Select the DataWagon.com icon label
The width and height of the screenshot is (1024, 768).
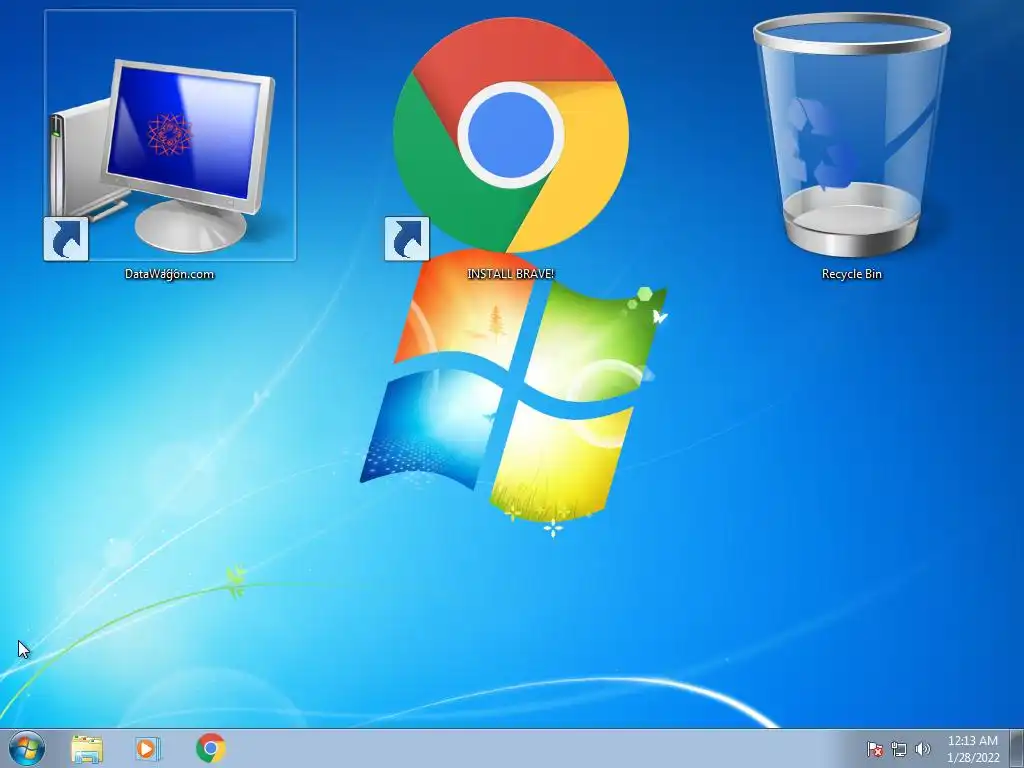170,274
